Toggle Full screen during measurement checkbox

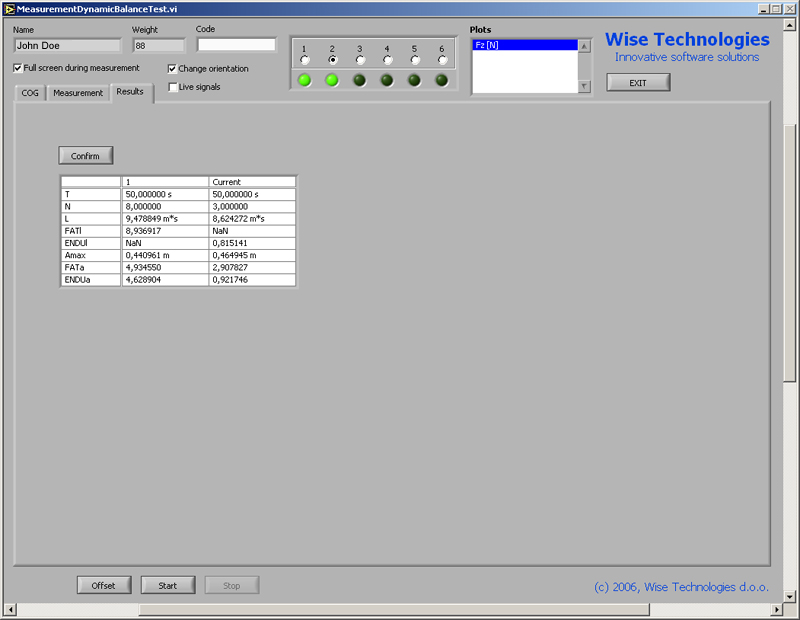coord(18,68)
